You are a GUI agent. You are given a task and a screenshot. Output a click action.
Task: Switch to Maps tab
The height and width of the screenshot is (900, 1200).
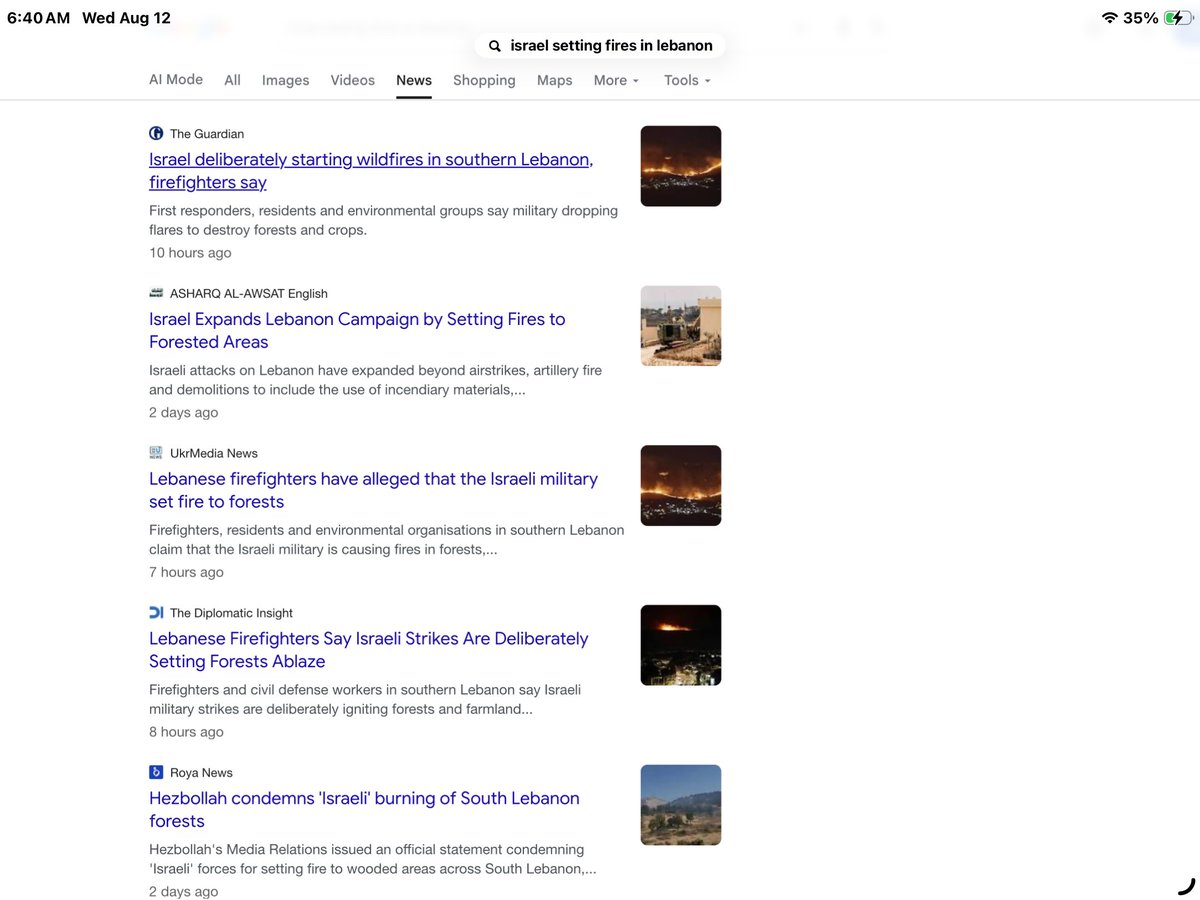tap(554, 80)
